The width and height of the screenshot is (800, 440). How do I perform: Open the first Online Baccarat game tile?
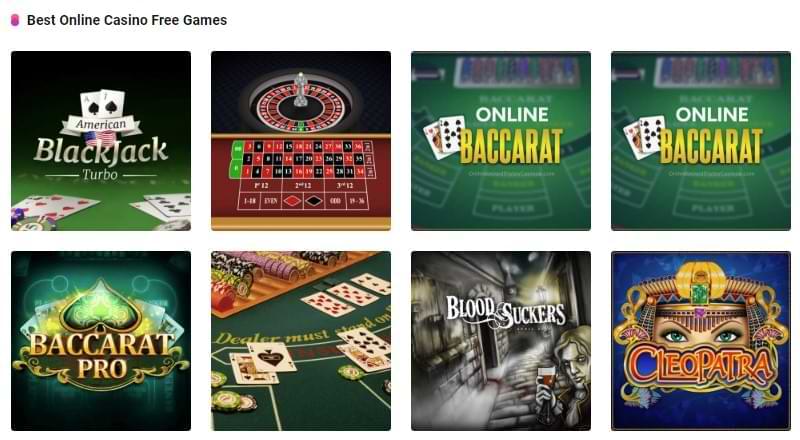501,141
